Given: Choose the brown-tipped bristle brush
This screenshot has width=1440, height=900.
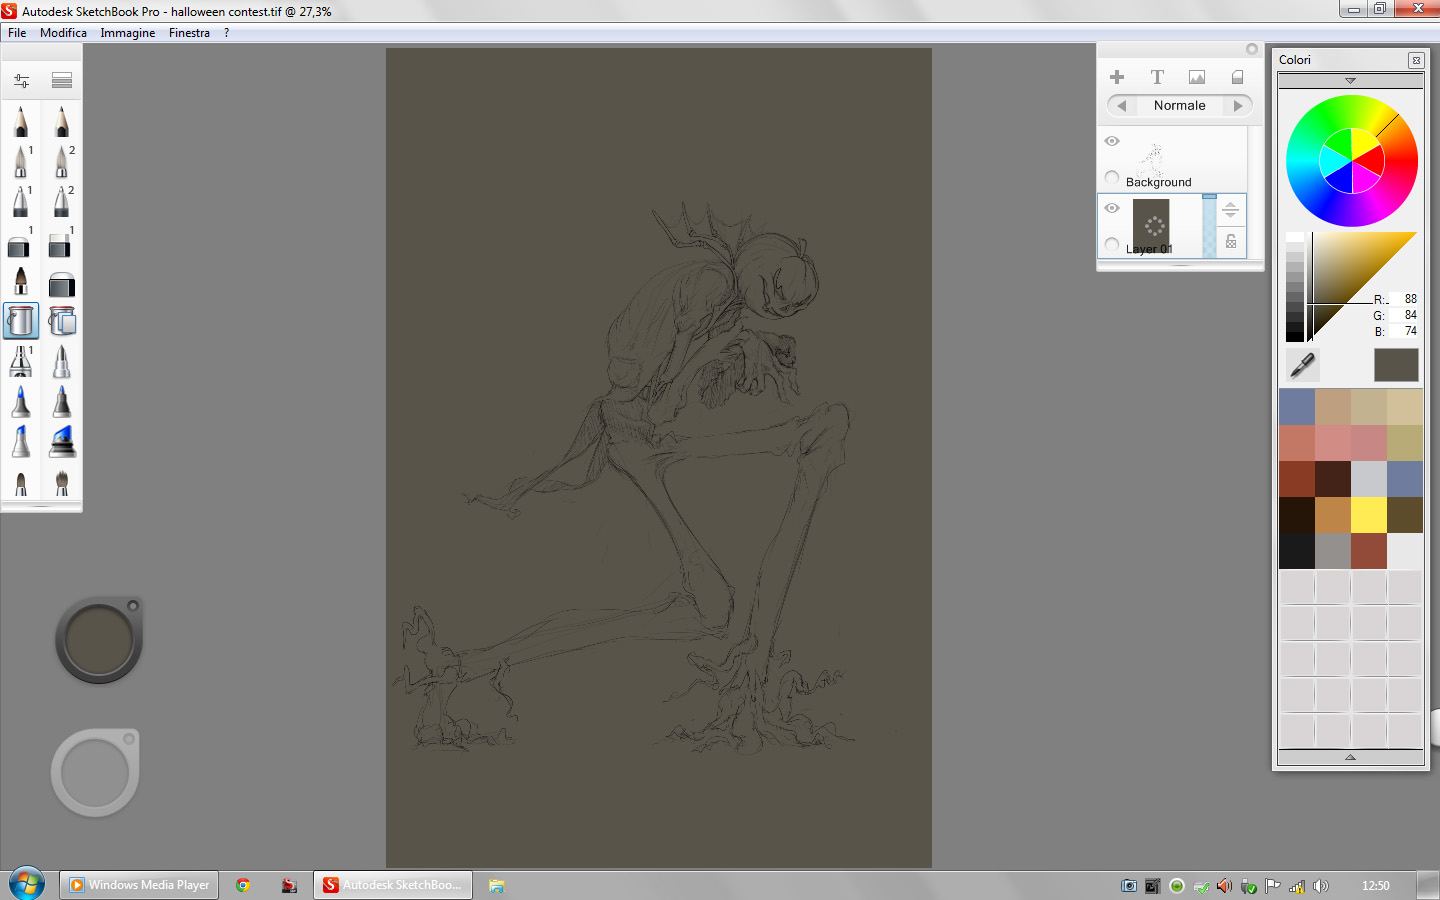Looking at the screenshot, I should 21,281.
